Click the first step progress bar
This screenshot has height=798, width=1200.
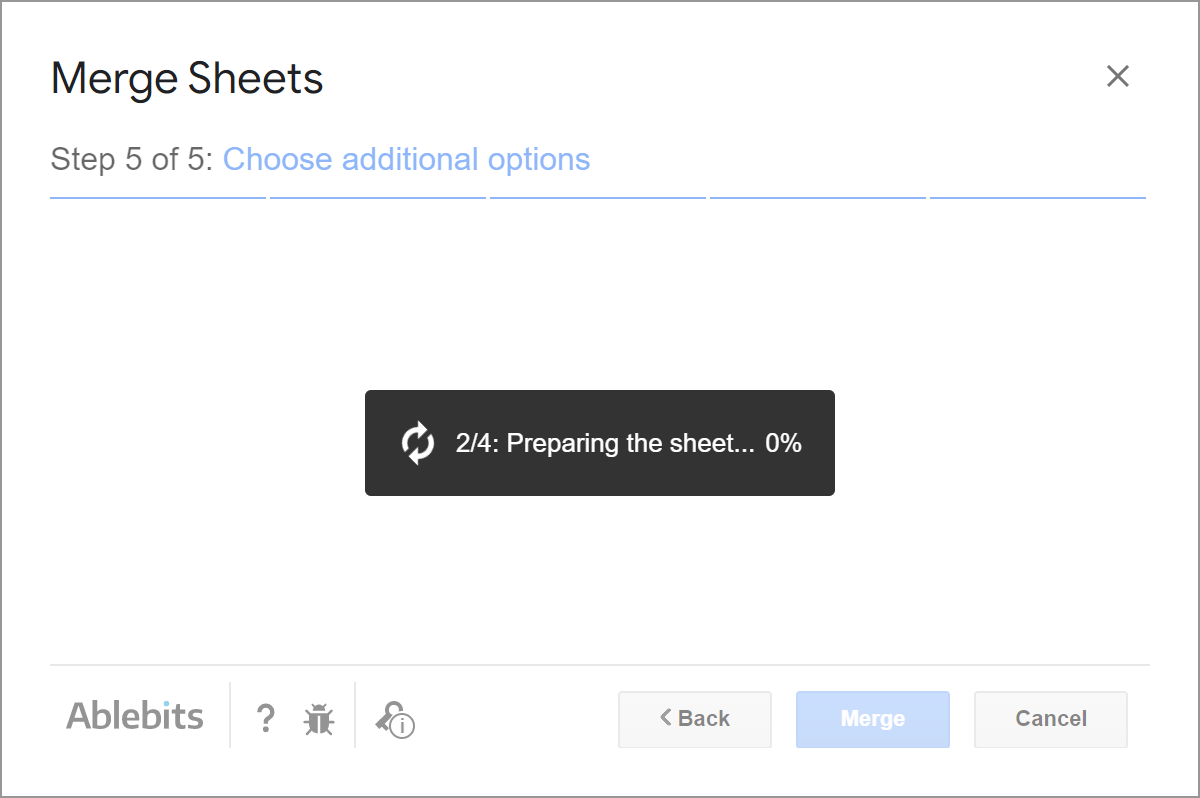pos(157,199)
